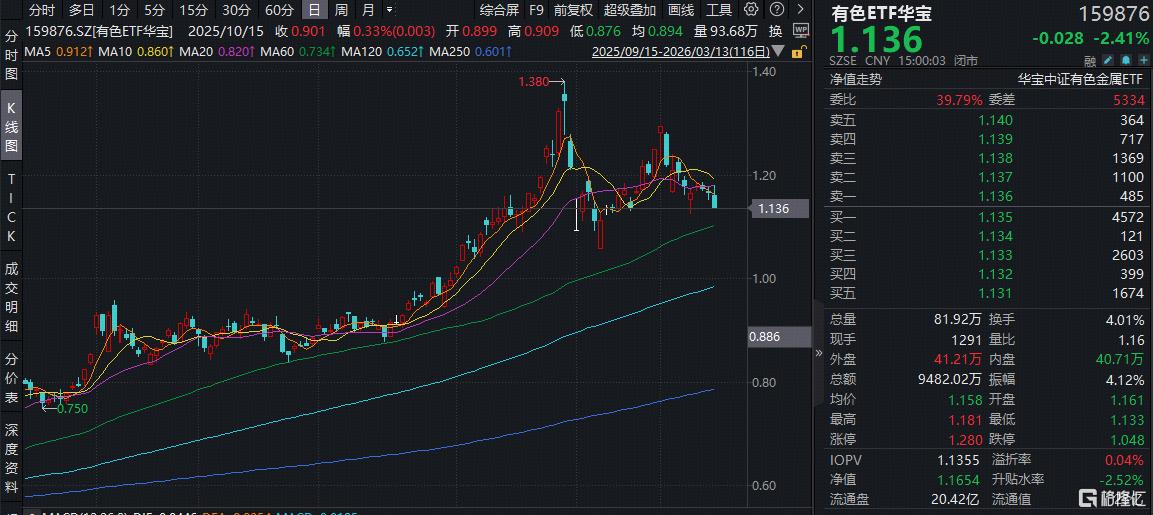Select the 60分 period

coord(279,10)
